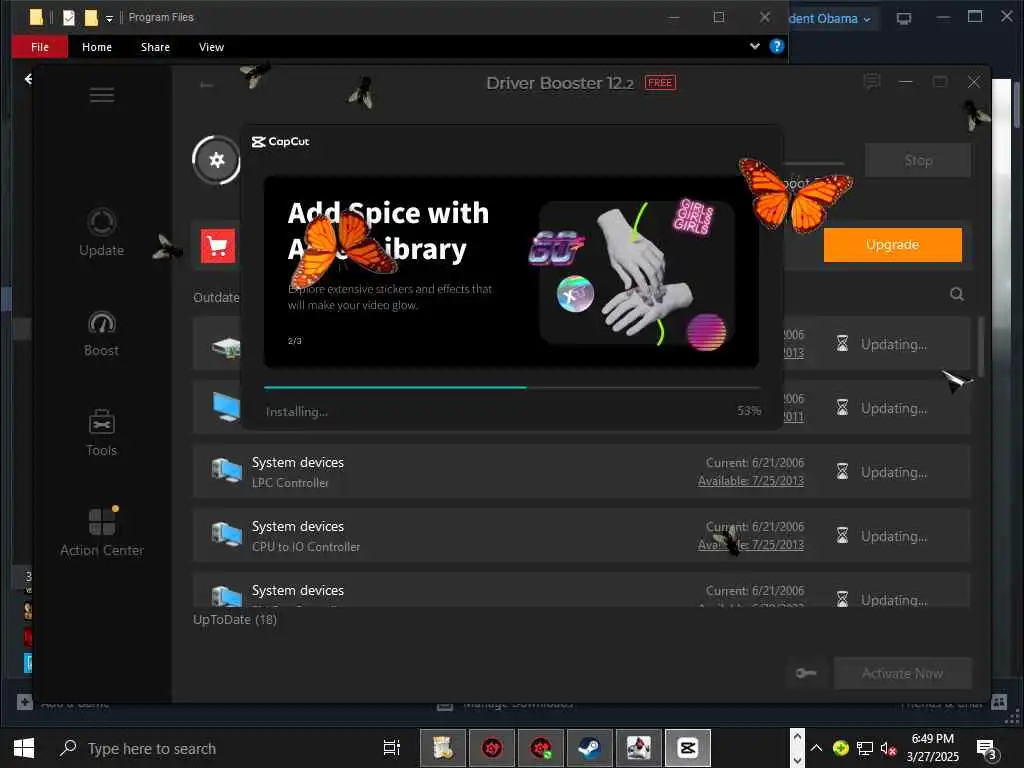
Task: Click hourglass icon in CPU to IO row
Action: click(842, 536)
